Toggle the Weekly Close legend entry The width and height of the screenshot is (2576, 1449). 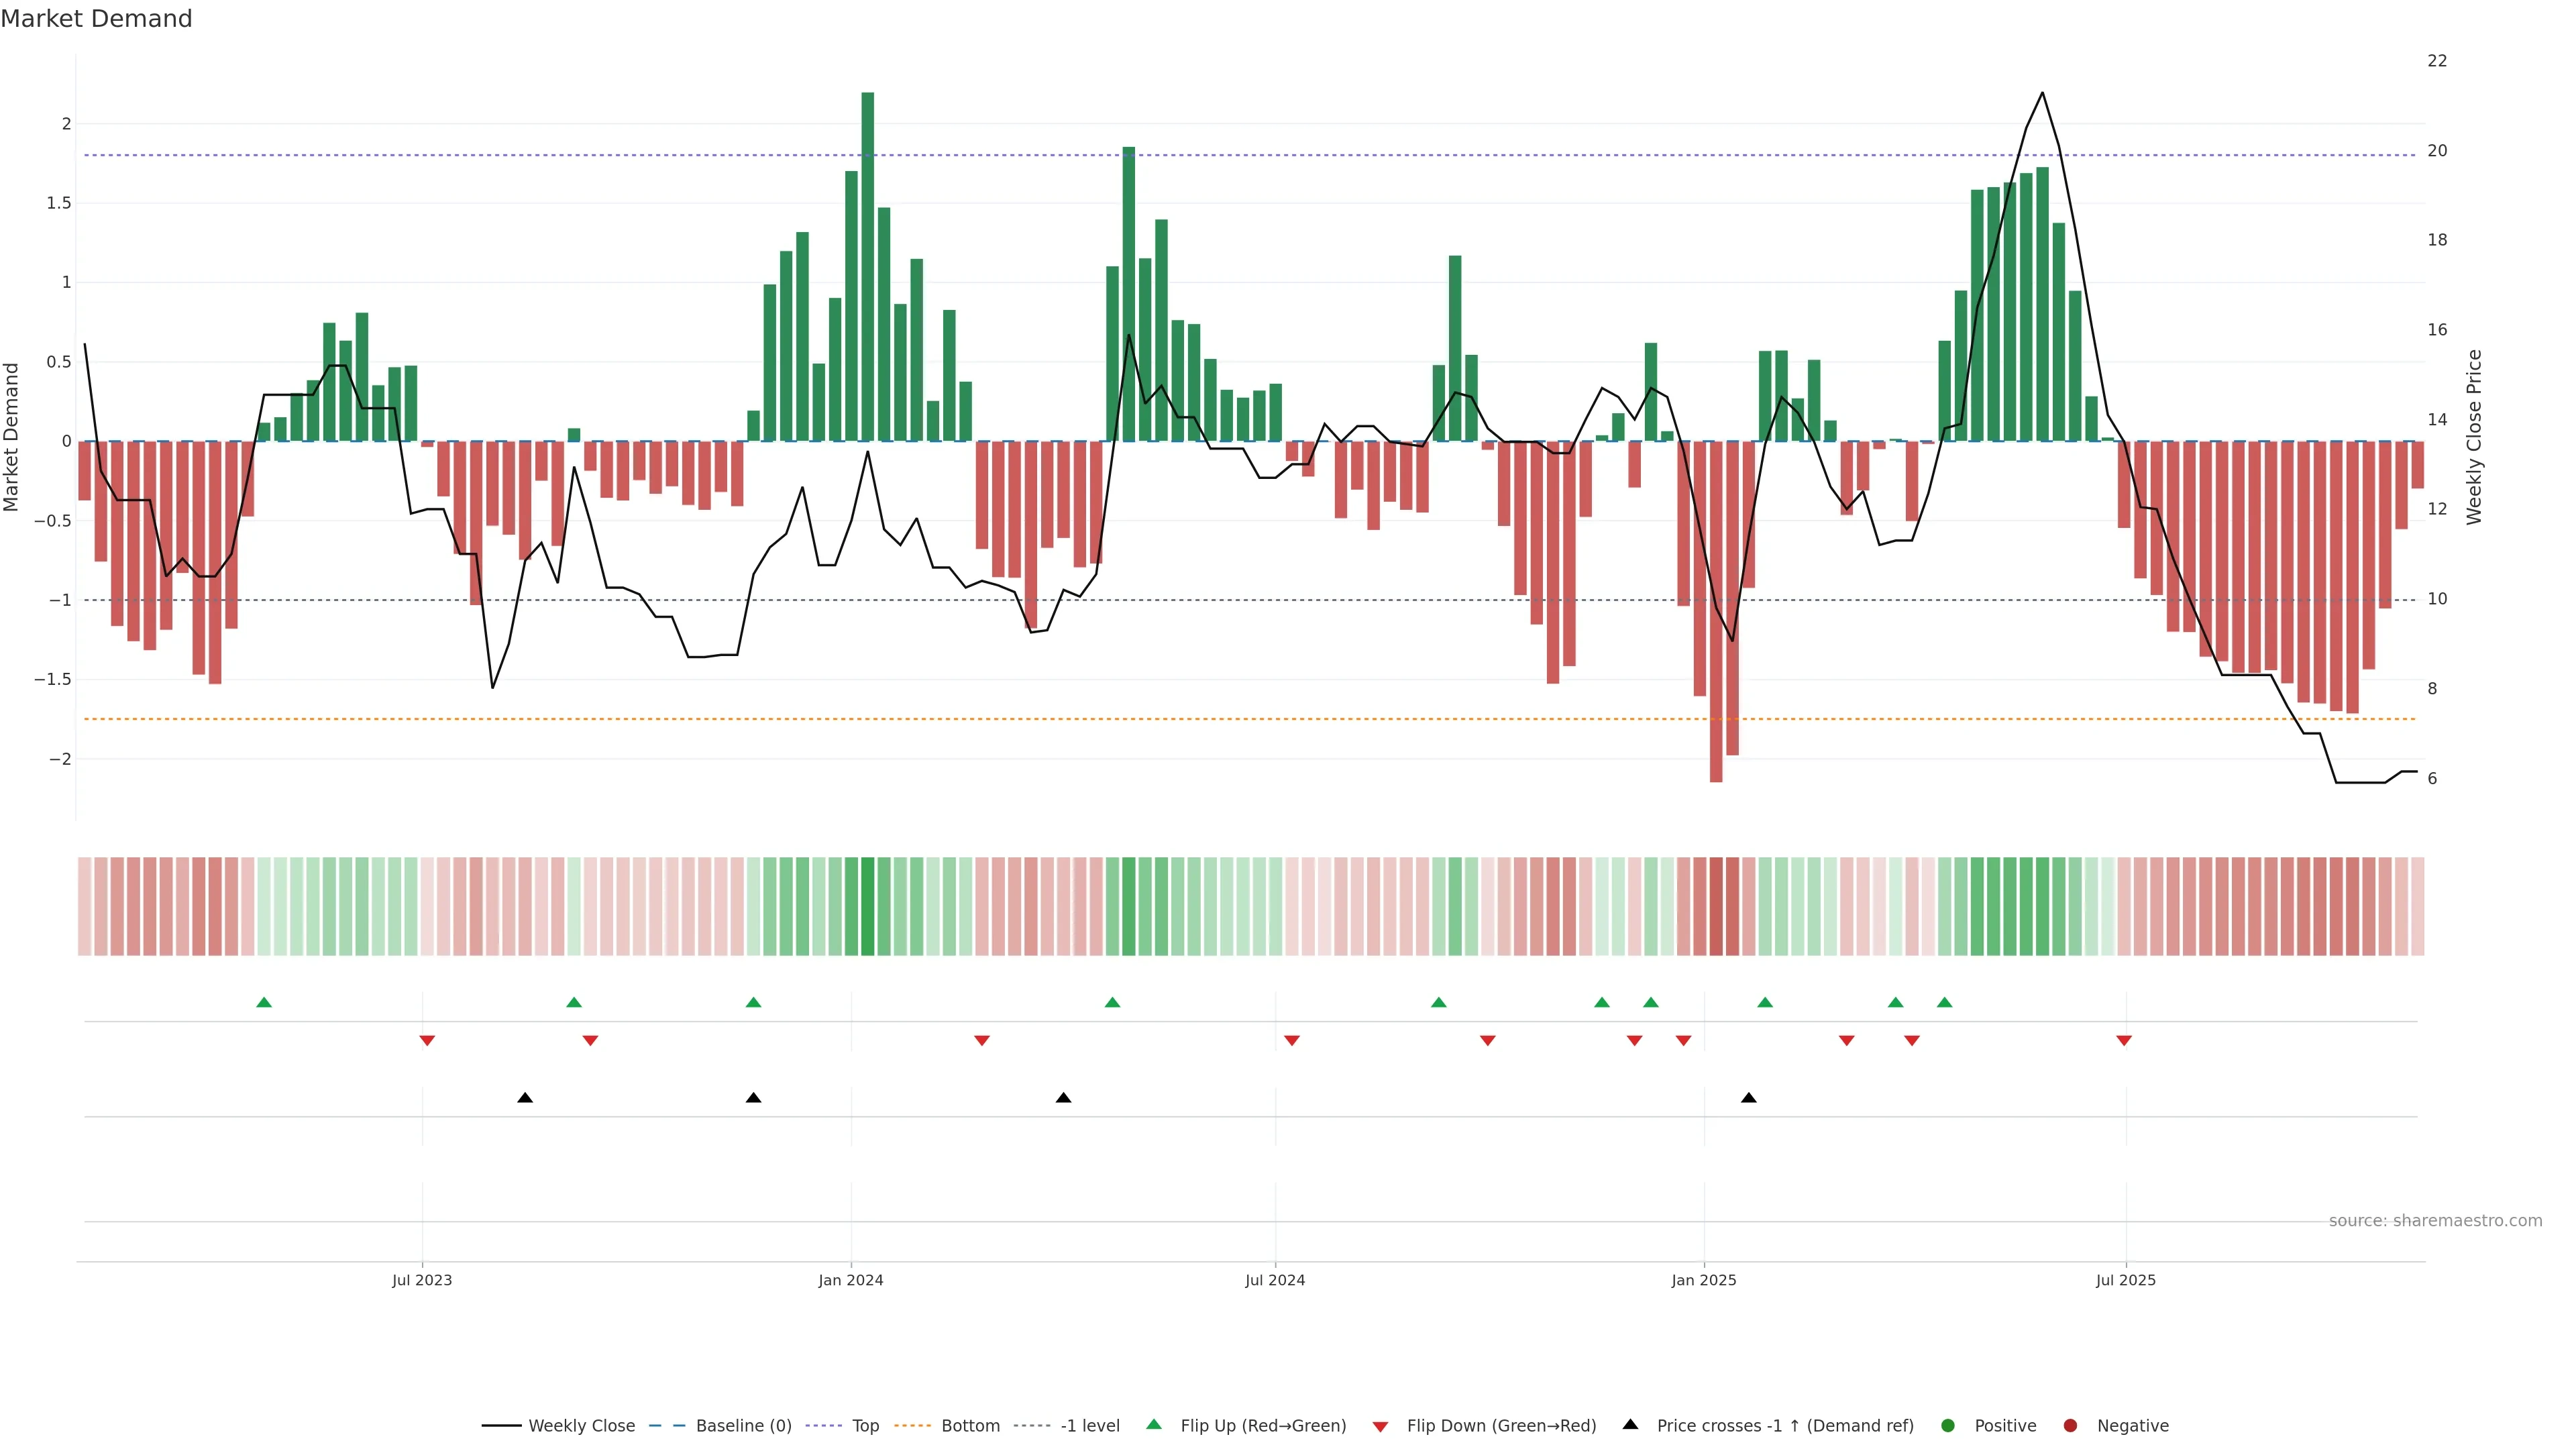pos(580,1426)
